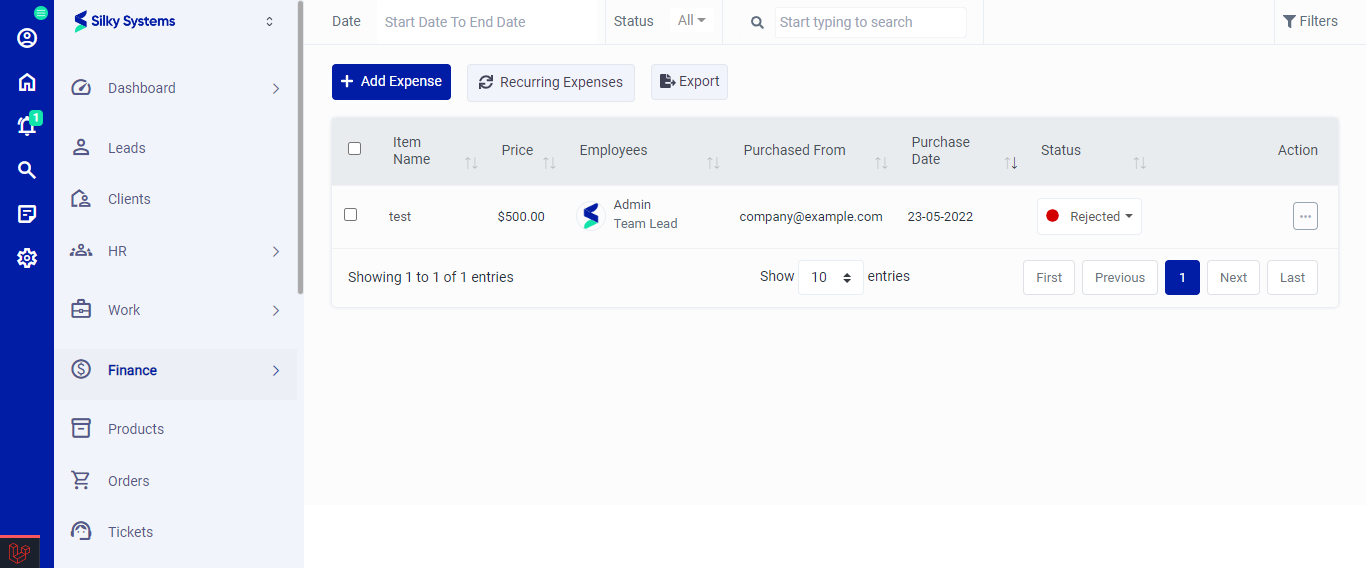Open the Rejected status dropdown
The width and height of the screenshot is (1366, 568).
point(1089,216)
